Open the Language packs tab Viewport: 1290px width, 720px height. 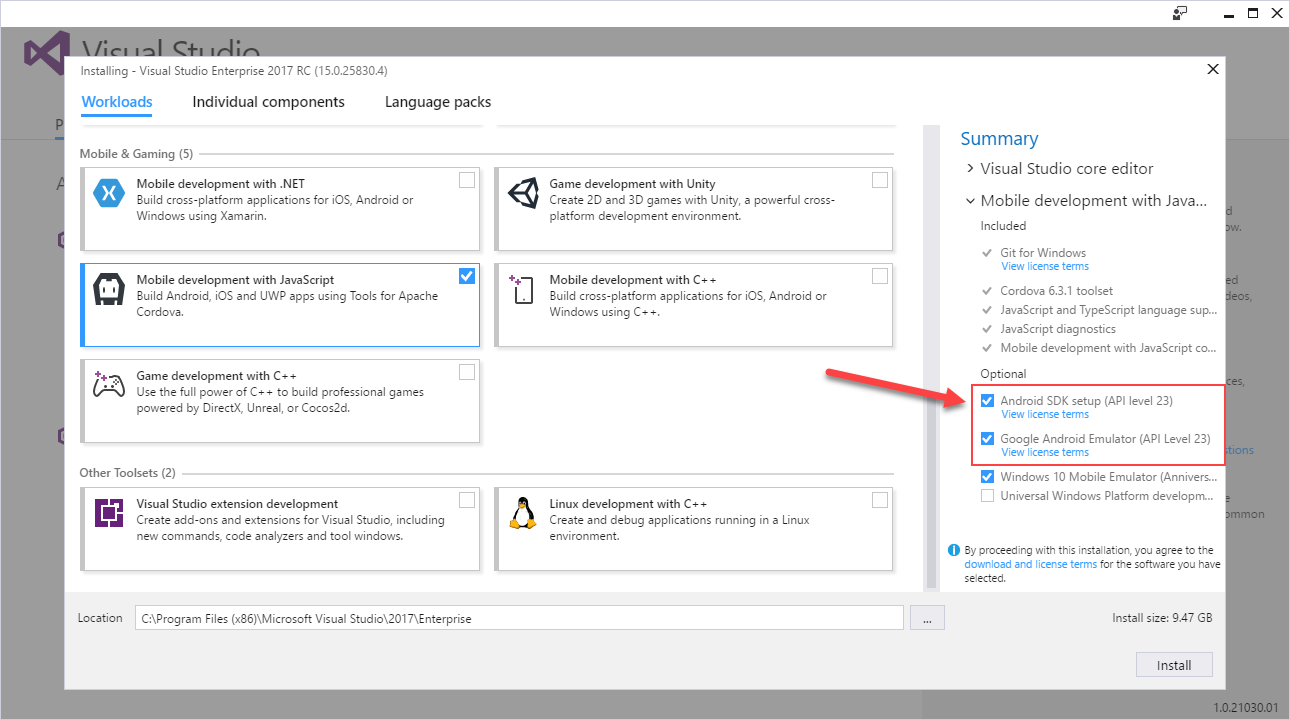click(x=437, y=101)
